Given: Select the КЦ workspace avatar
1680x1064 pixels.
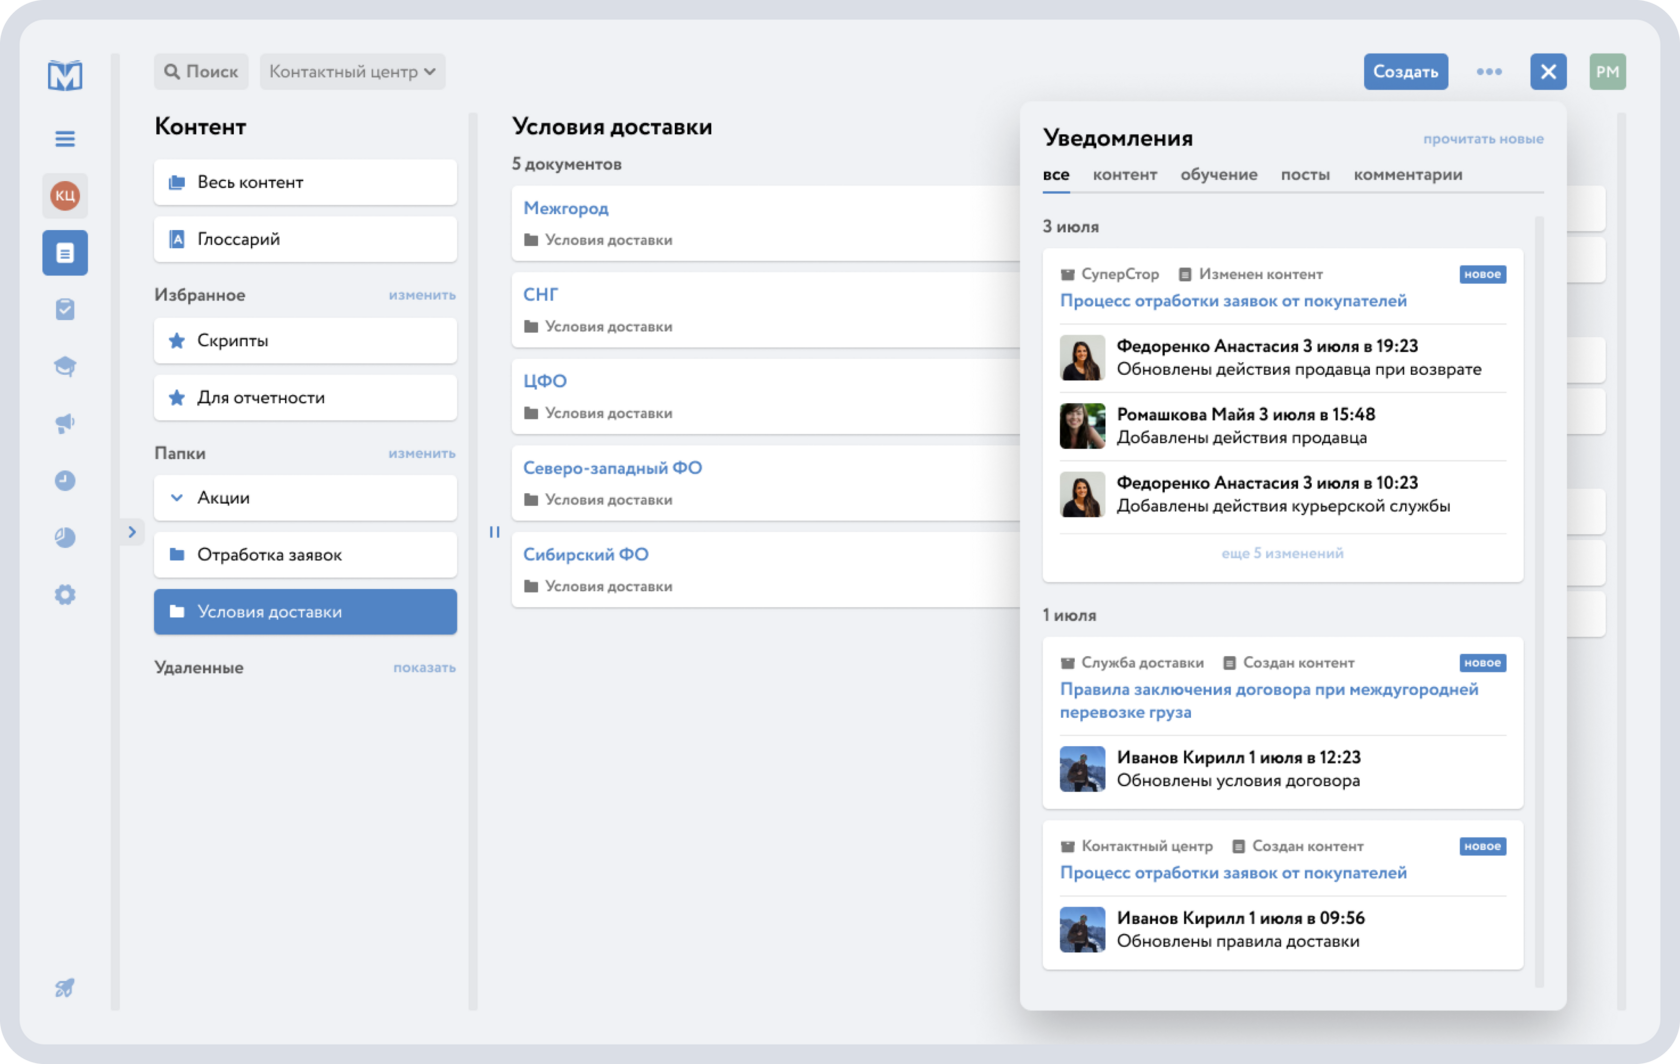Looking at the screenshot, I should point(65,195).
